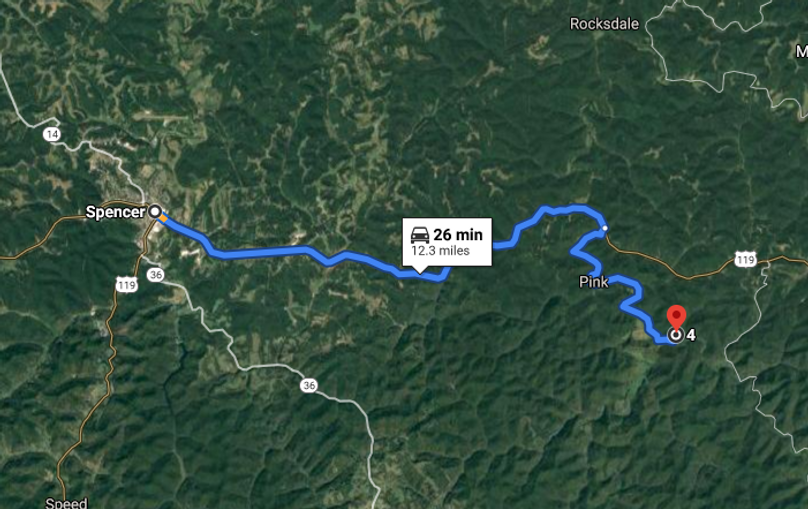Click the car icon in route callout

pos(420,235)
